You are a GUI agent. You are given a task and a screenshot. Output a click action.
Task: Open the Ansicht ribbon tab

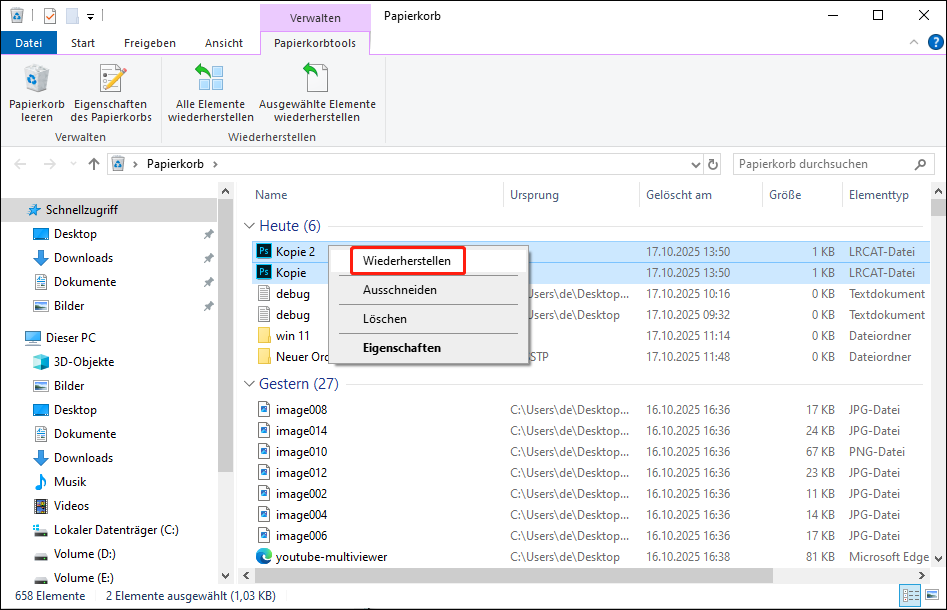coord(223,43)
